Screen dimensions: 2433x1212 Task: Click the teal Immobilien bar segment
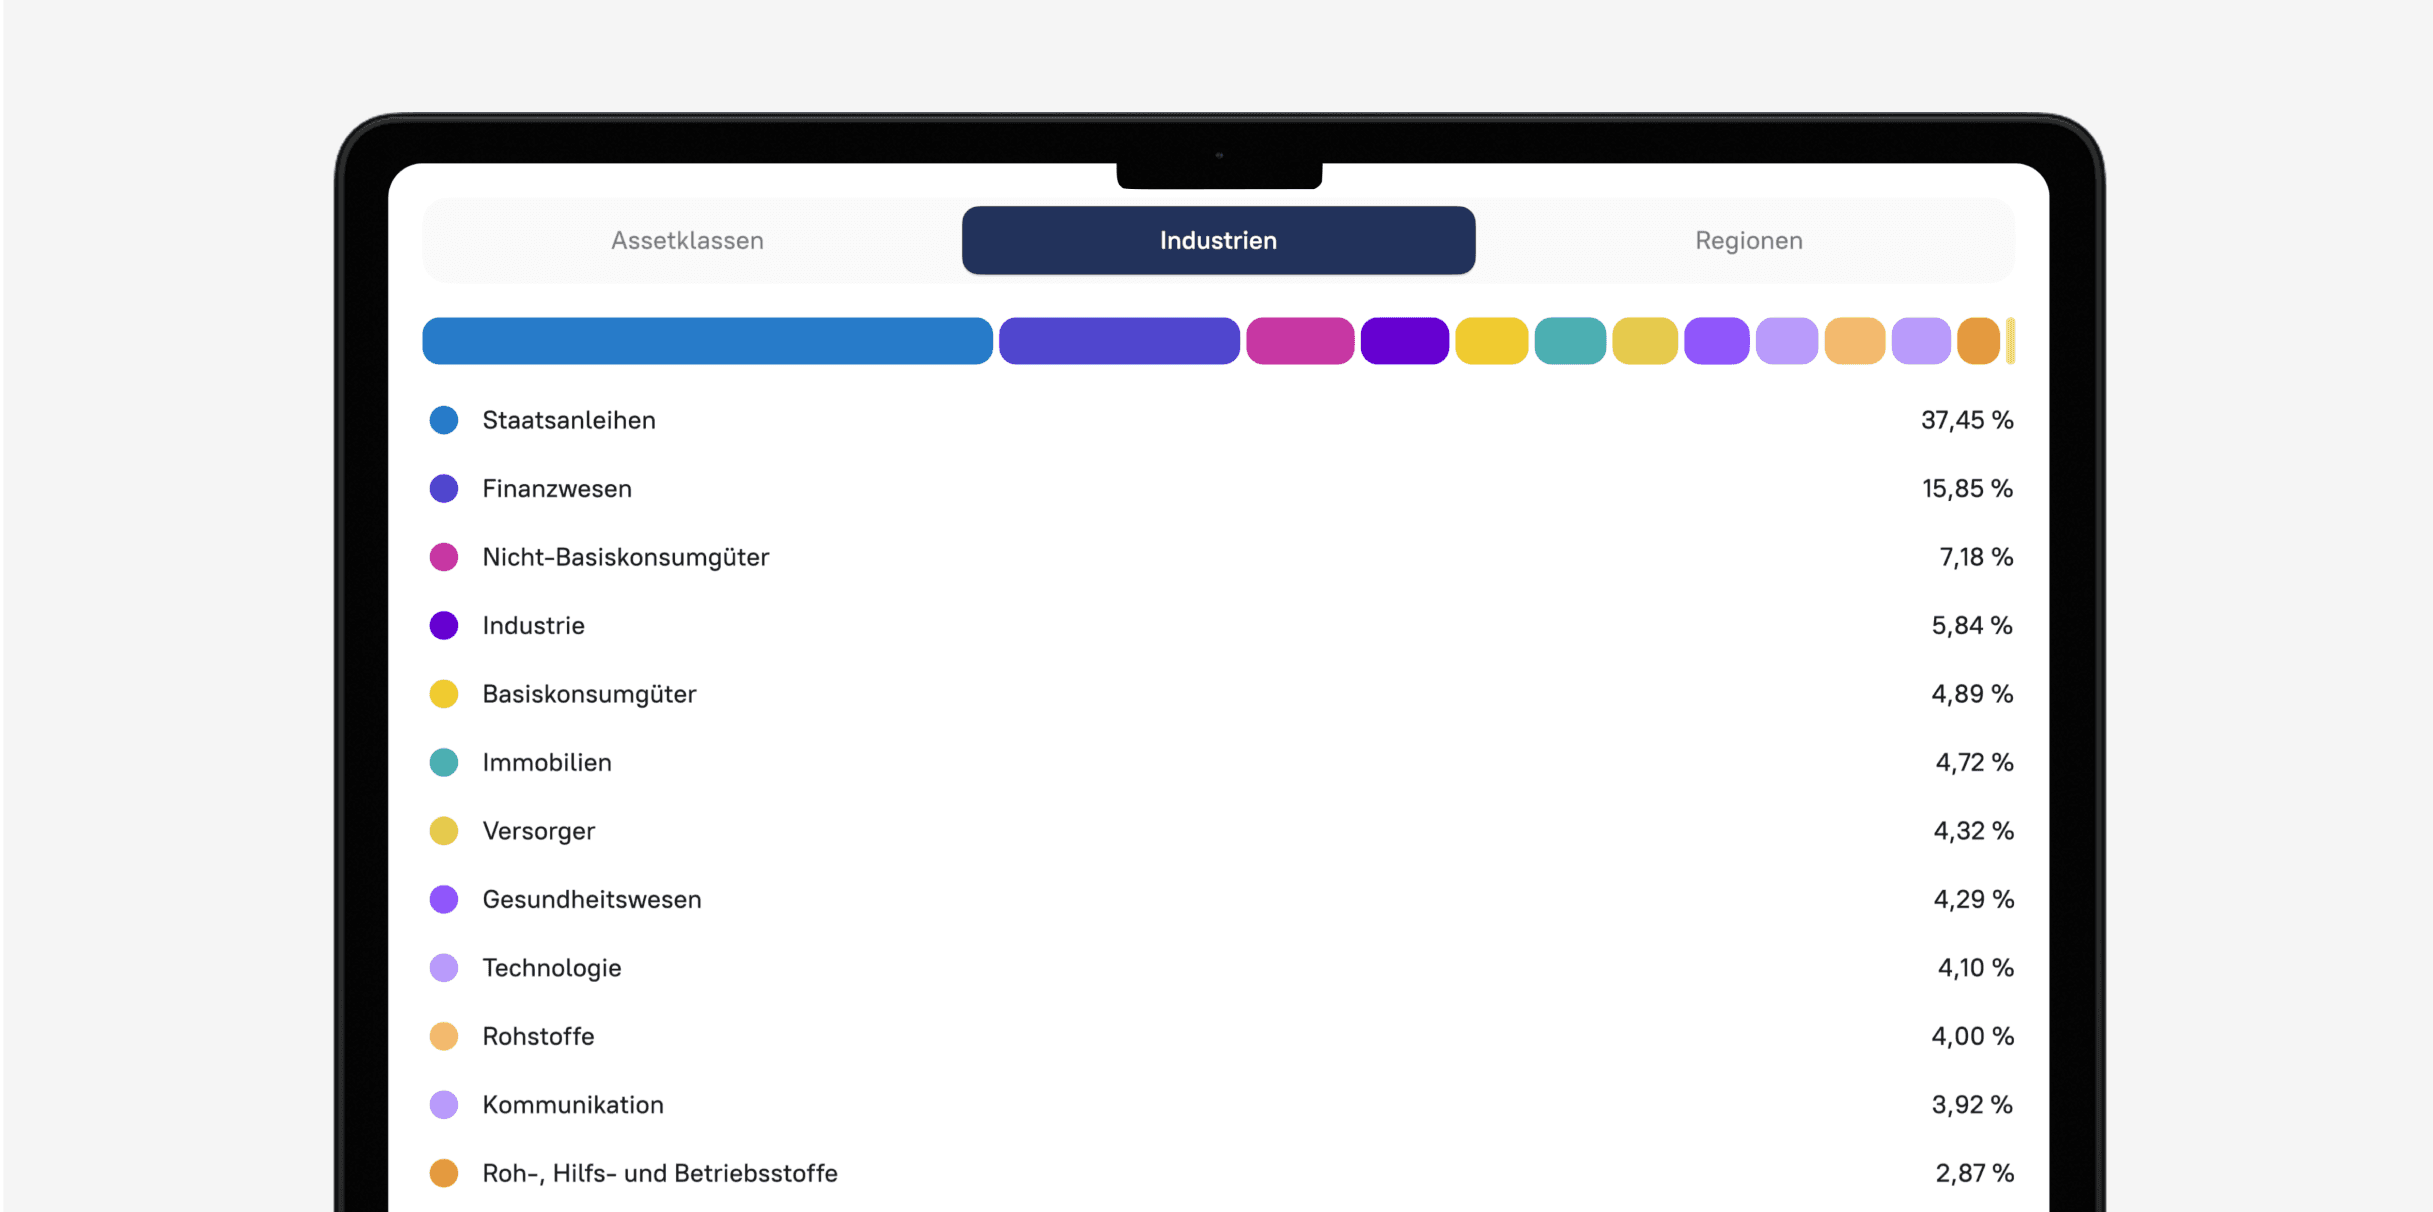point(1570,341)
